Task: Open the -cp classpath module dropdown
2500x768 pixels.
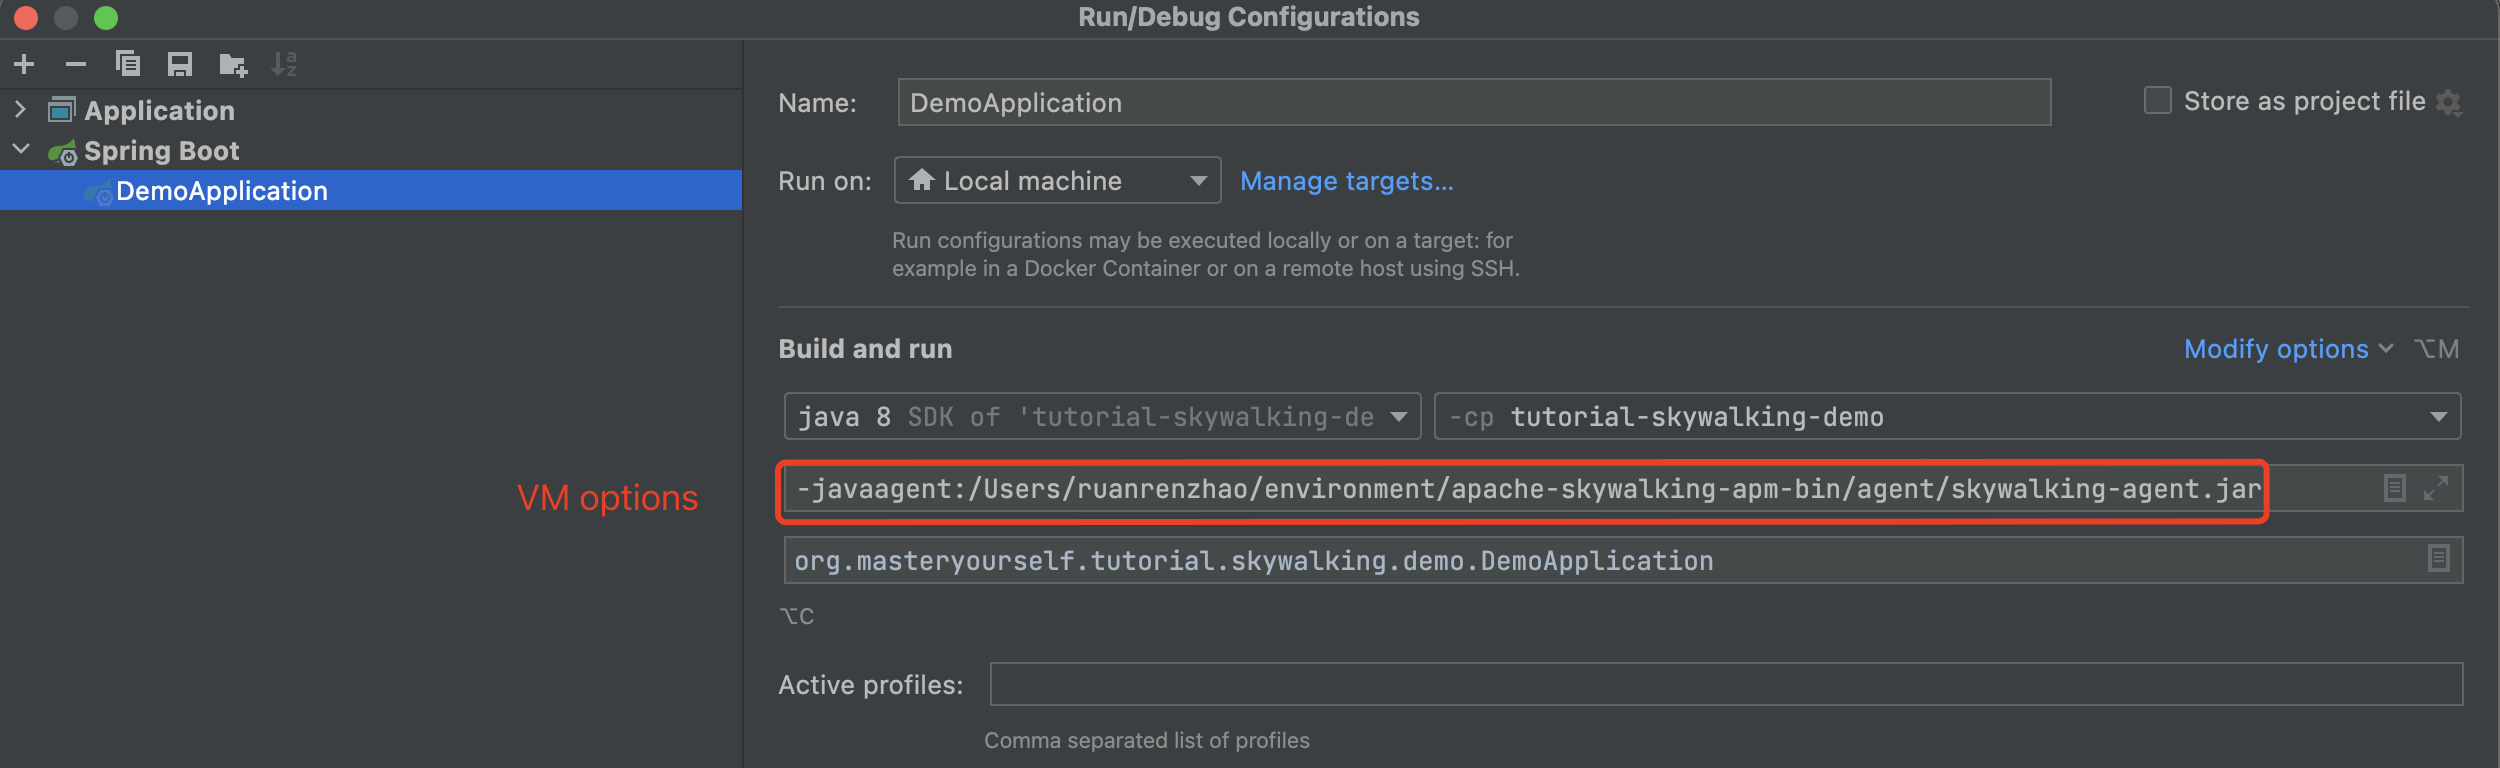Action: point(1946,417)
